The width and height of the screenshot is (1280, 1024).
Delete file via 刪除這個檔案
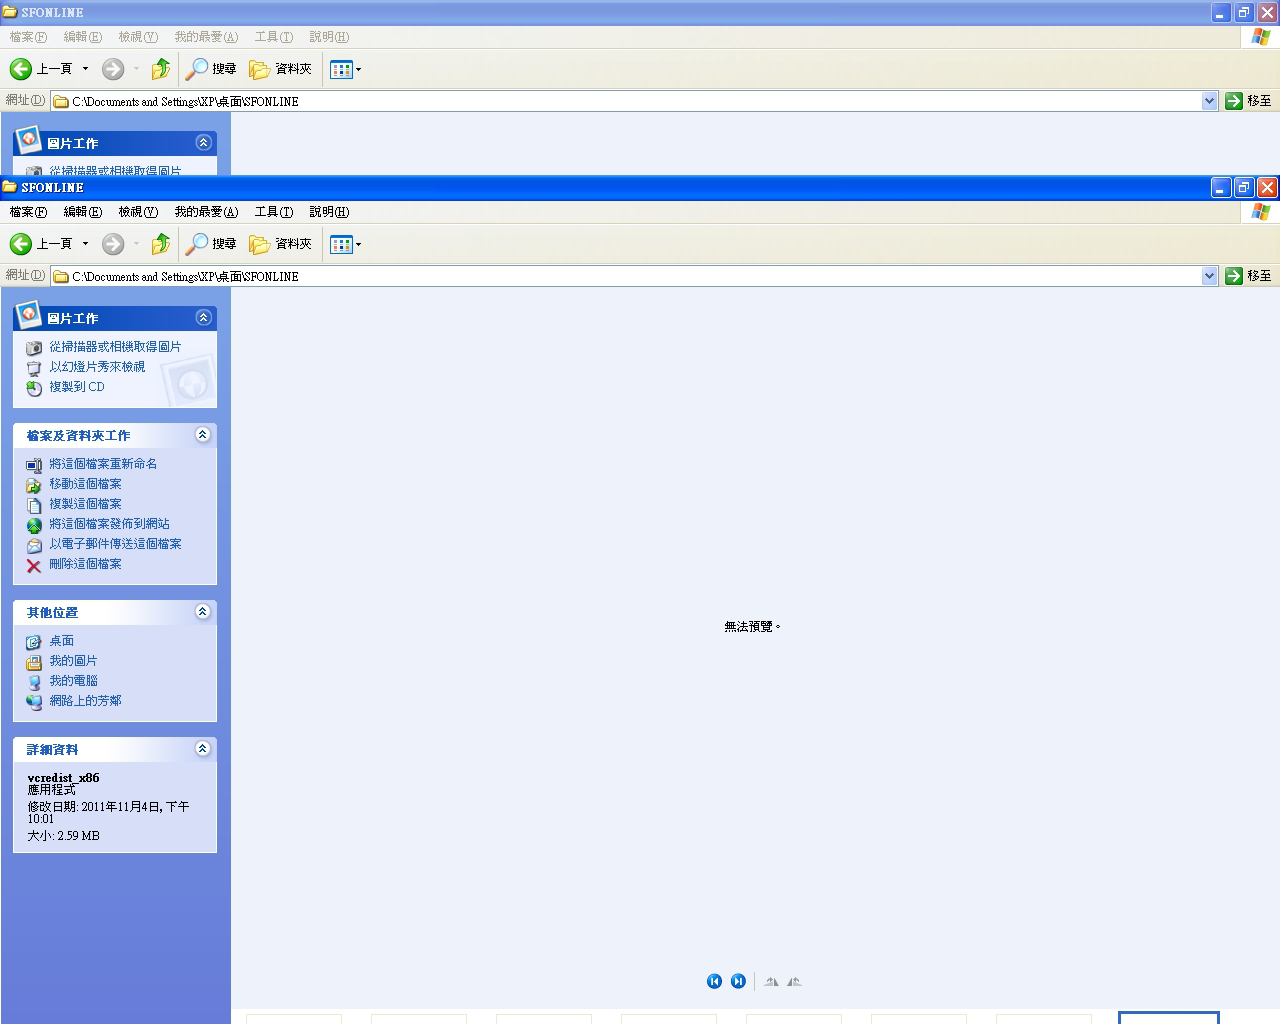(85, 564)
